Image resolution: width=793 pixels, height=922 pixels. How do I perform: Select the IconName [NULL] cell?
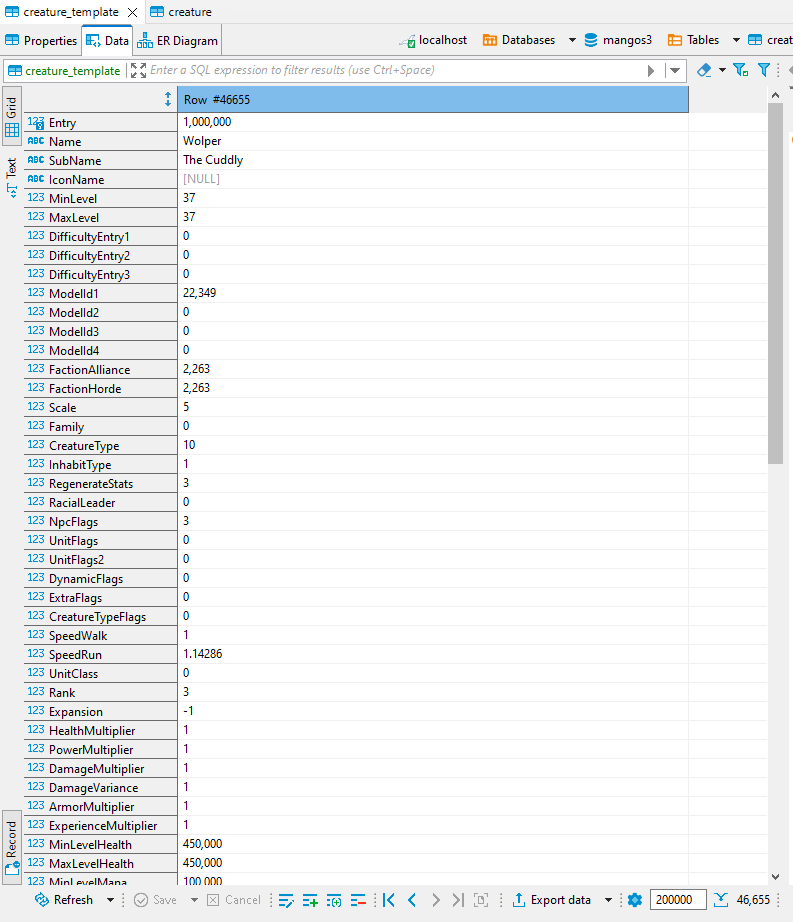pyautogui.click(x=433, y=179)
